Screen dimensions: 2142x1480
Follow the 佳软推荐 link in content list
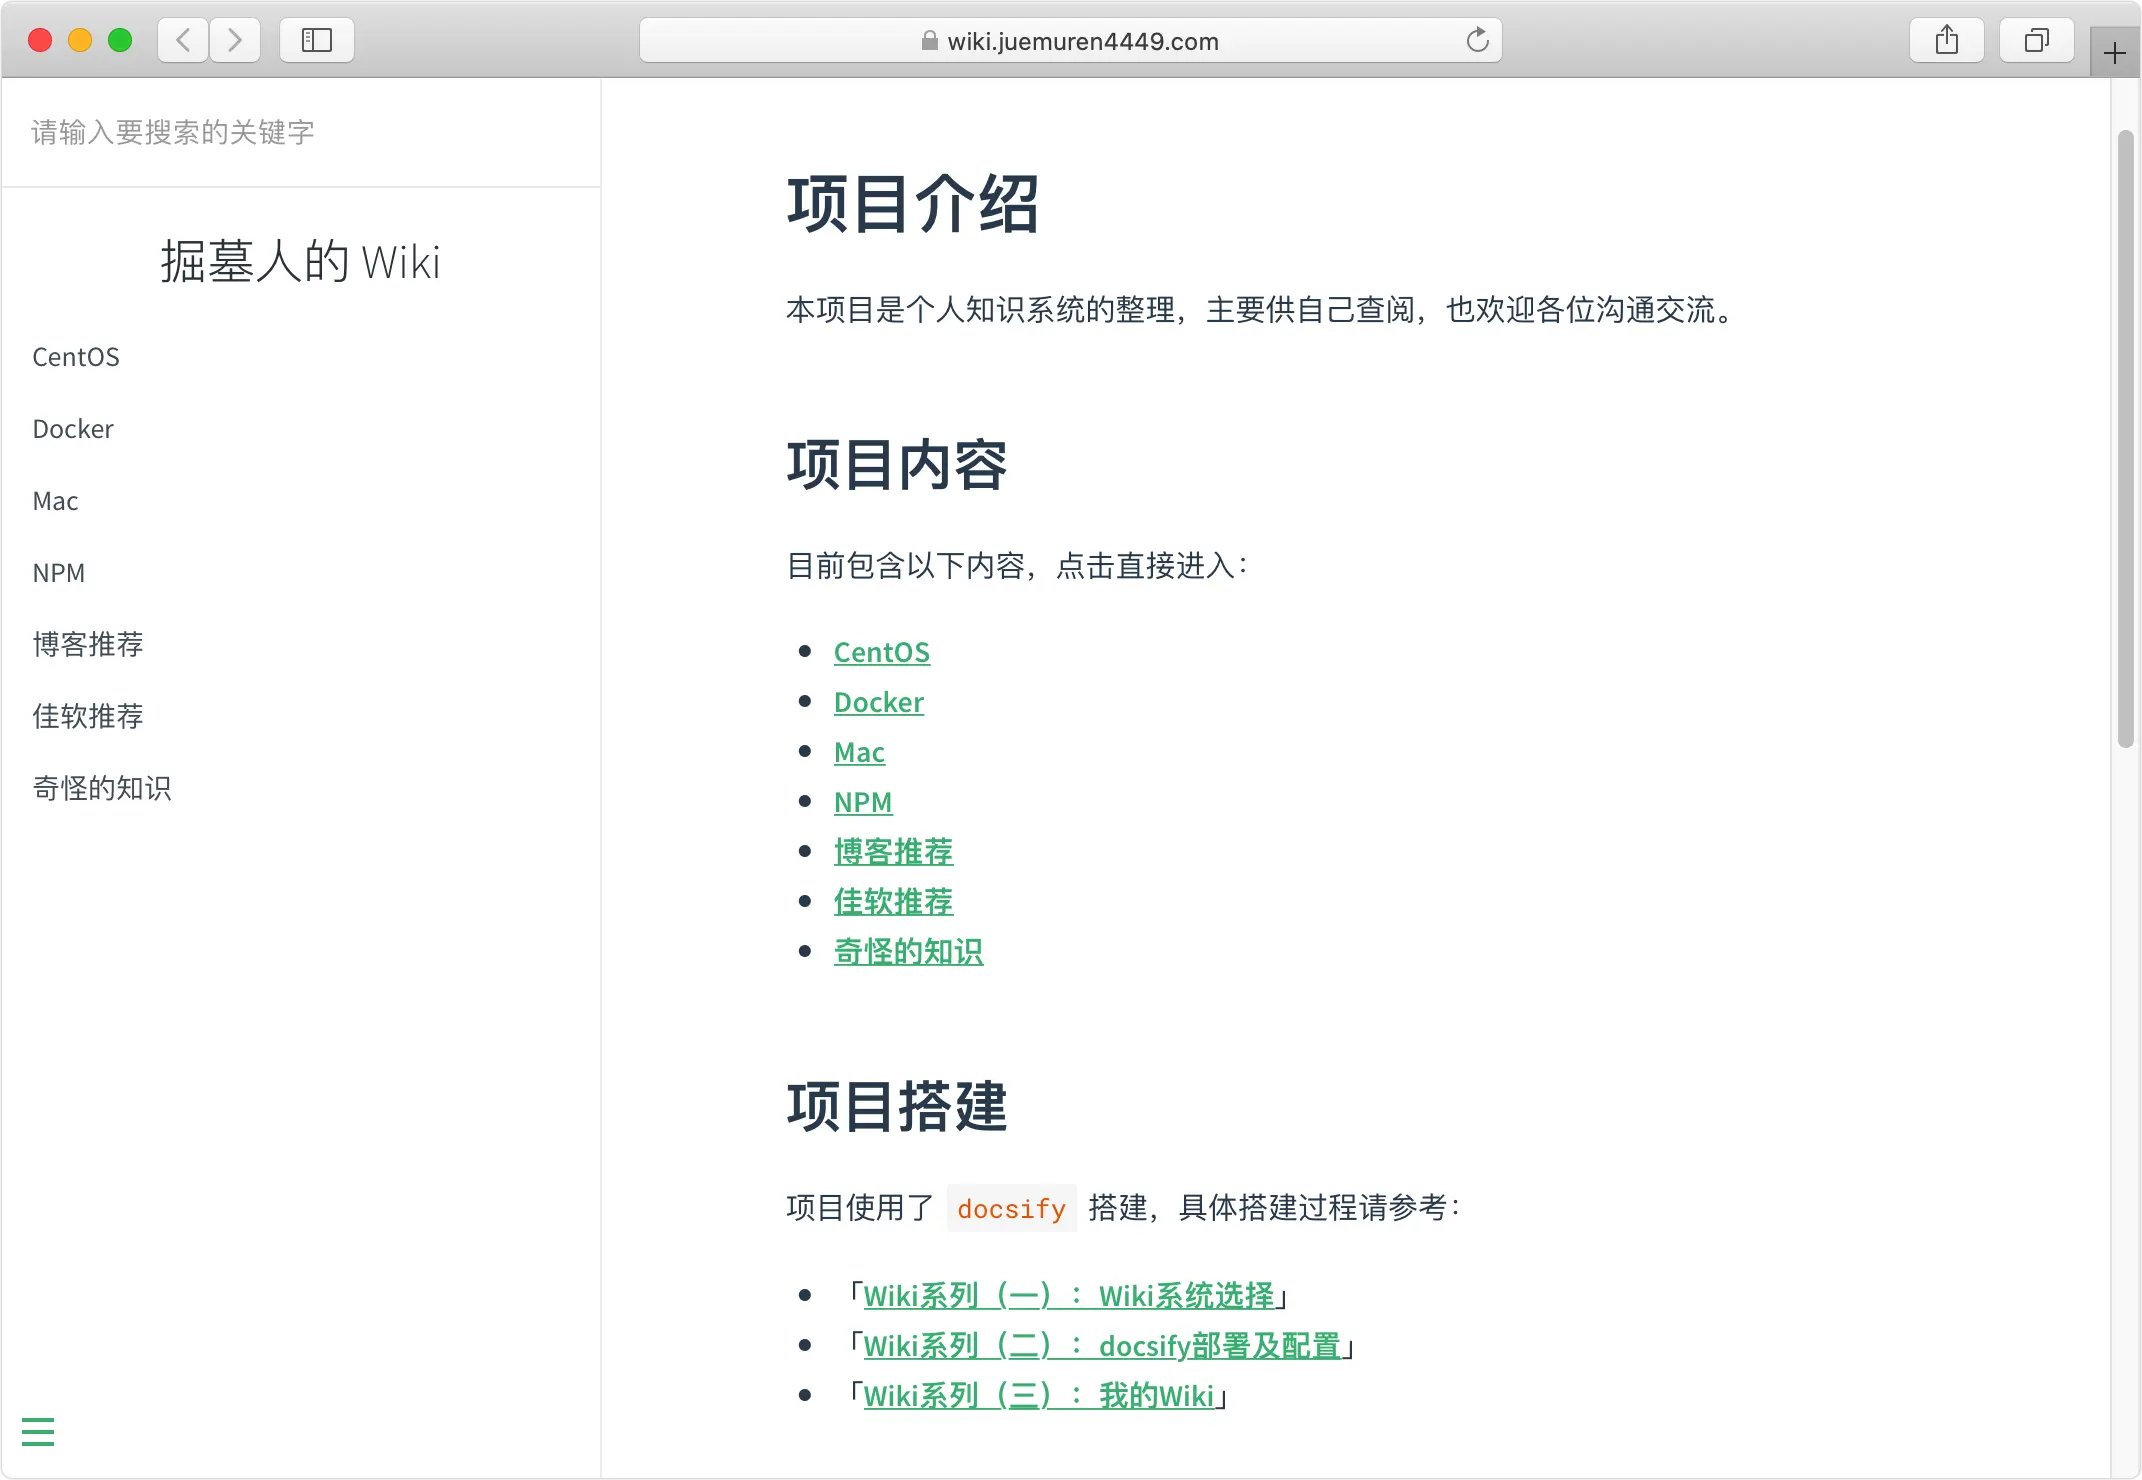pyautogui.click(x=894, y=902)
